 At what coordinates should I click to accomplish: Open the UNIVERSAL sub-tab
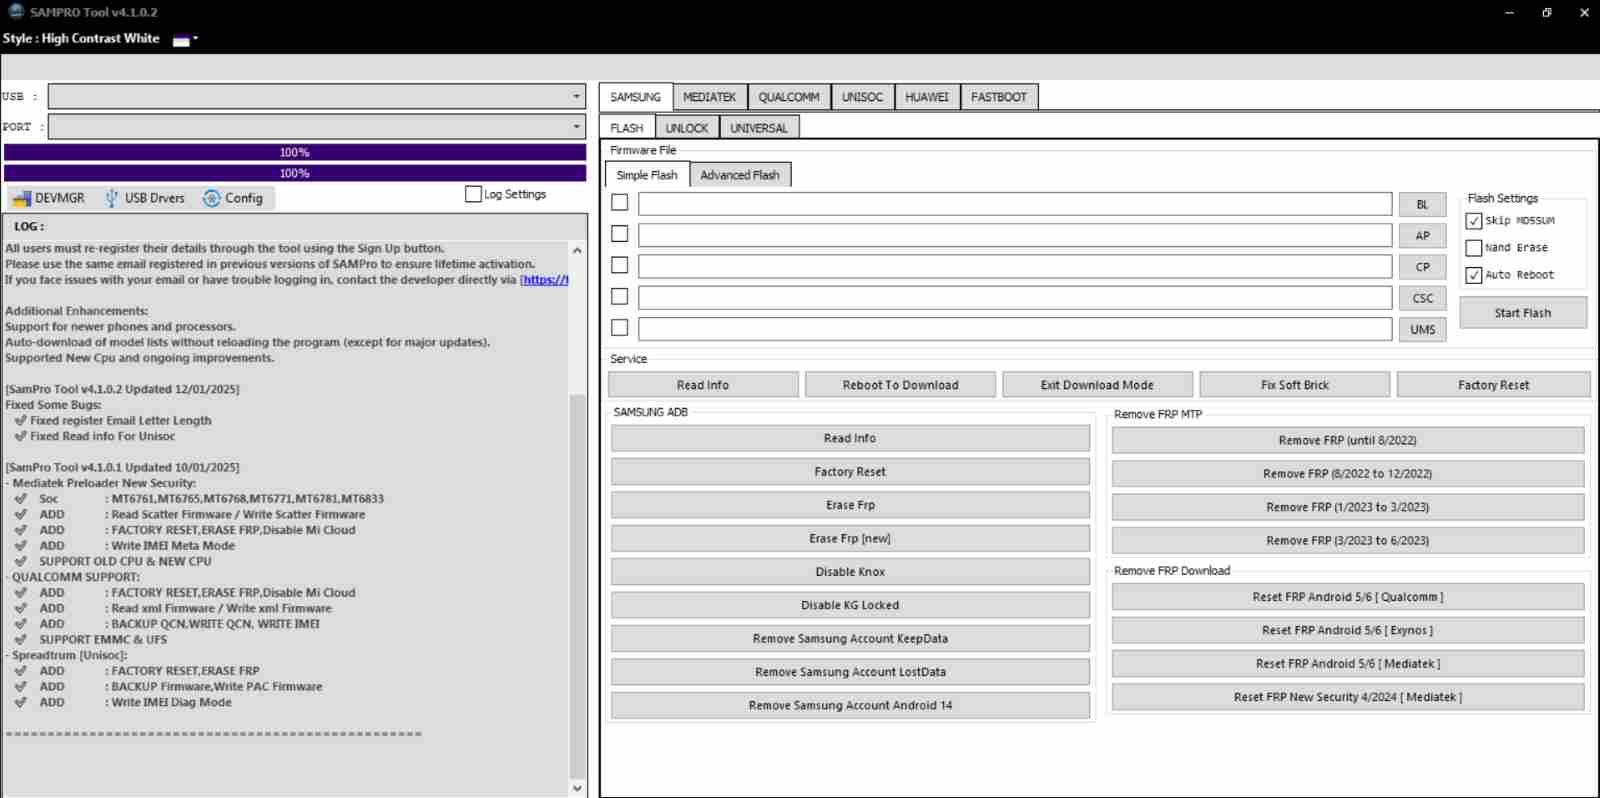click(x=759, y=128)
